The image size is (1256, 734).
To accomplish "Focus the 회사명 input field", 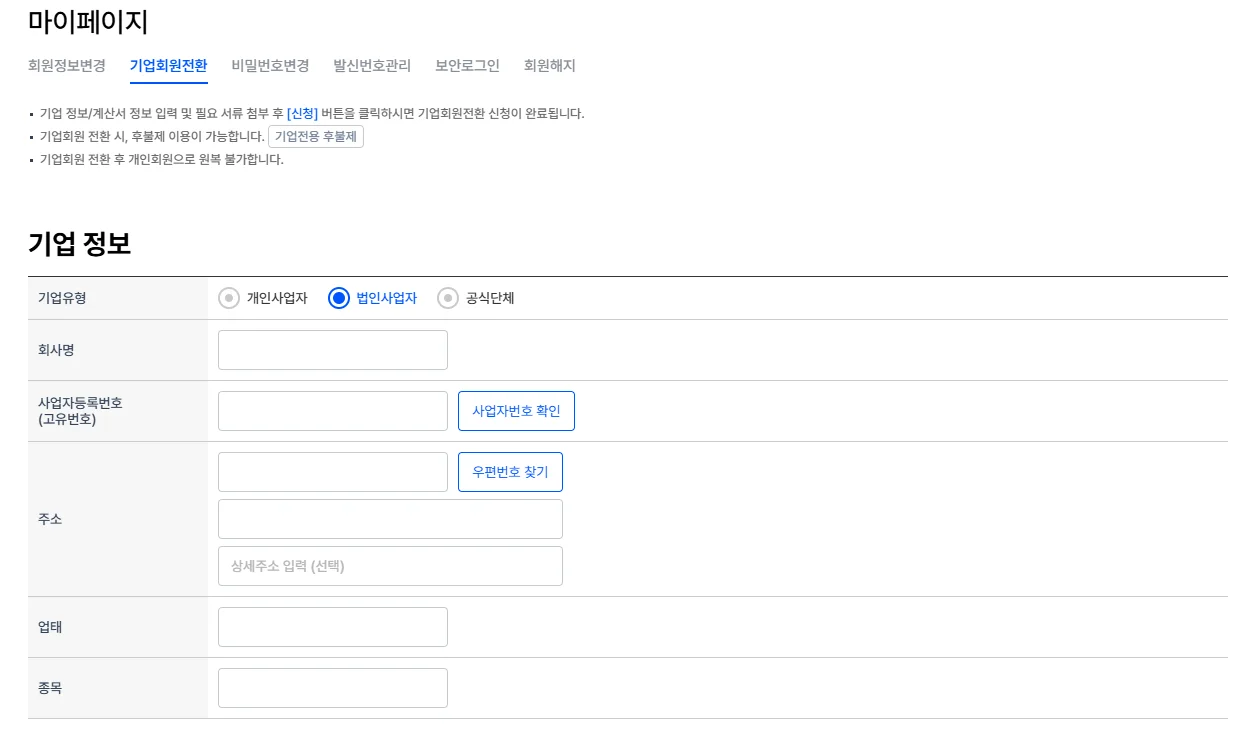I will point(332,350).
